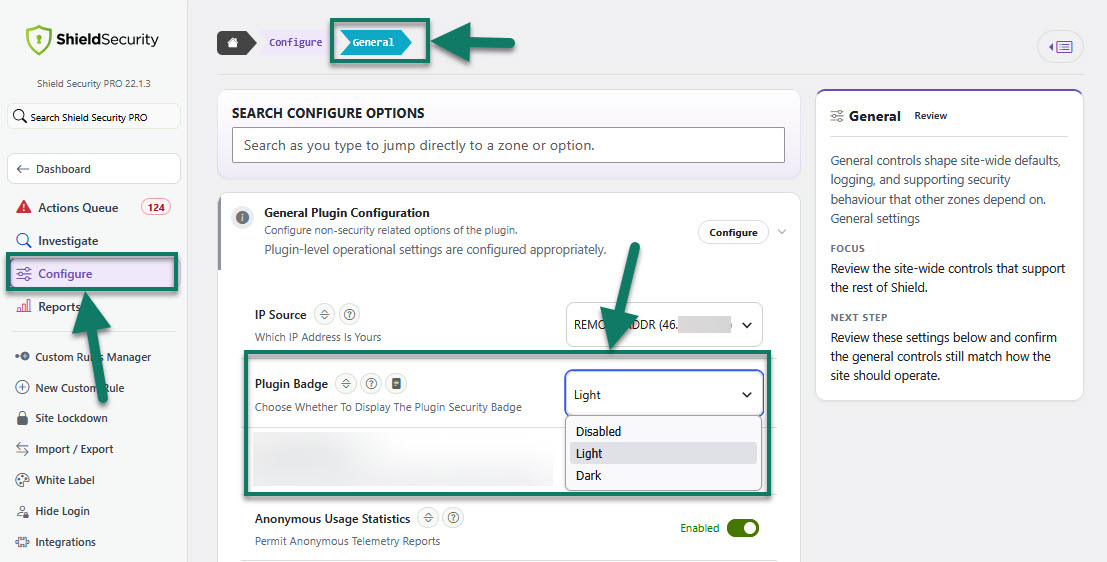Image resolution: width=1107 pixels, height=562 pixels.
Task: Click the home breadcrumb icon
Action: coord(234,42)
